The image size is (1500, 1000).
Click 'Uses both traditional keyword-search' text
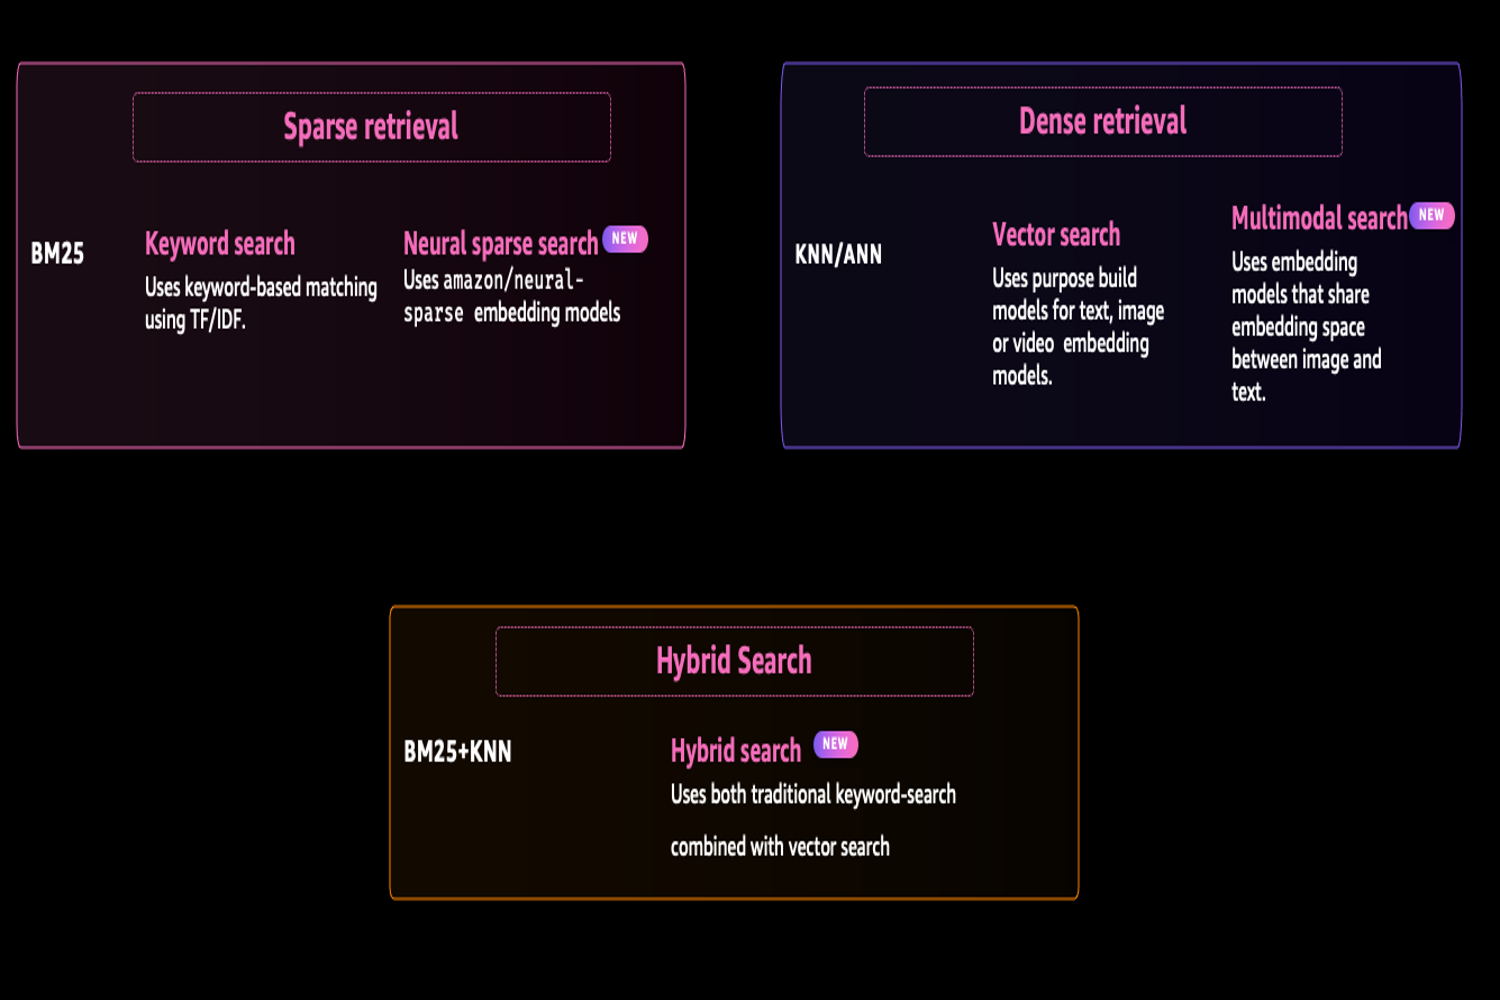(x=813, y=795)
